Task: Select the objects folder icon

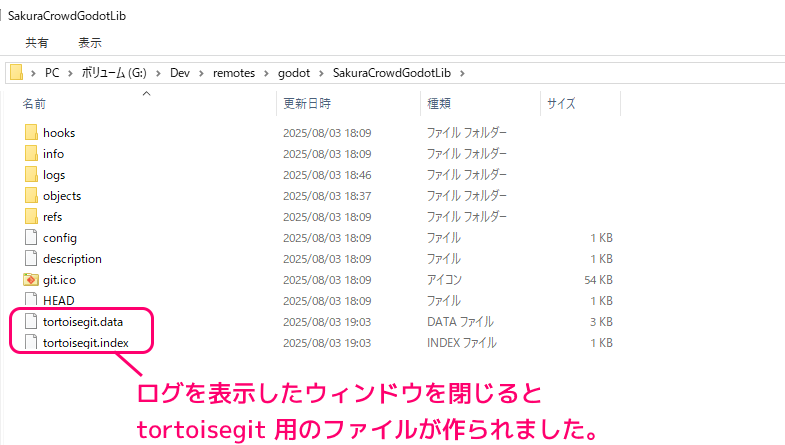Action: (30, 196)
